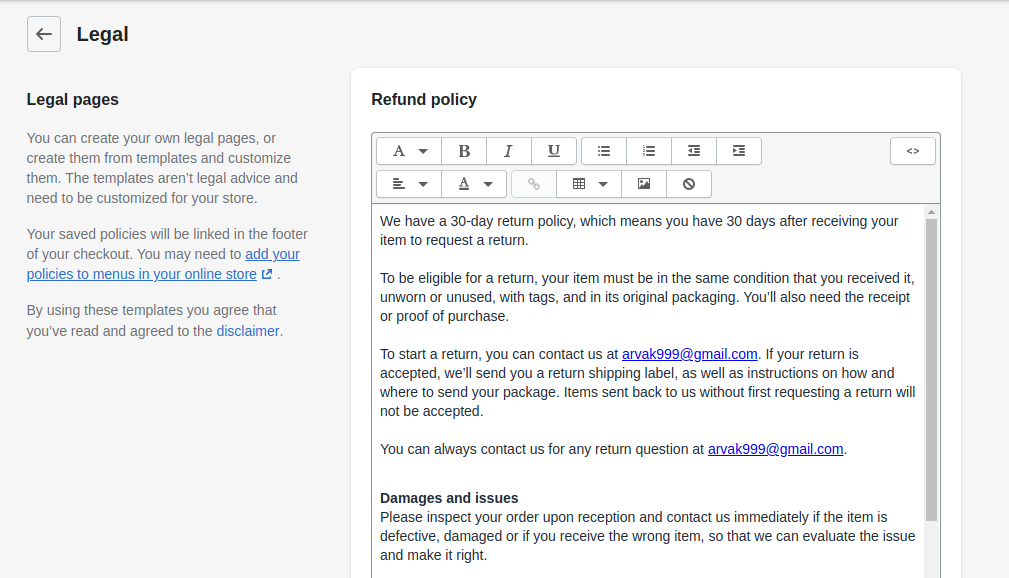Open the text color picker dropdown

(474, 184)
